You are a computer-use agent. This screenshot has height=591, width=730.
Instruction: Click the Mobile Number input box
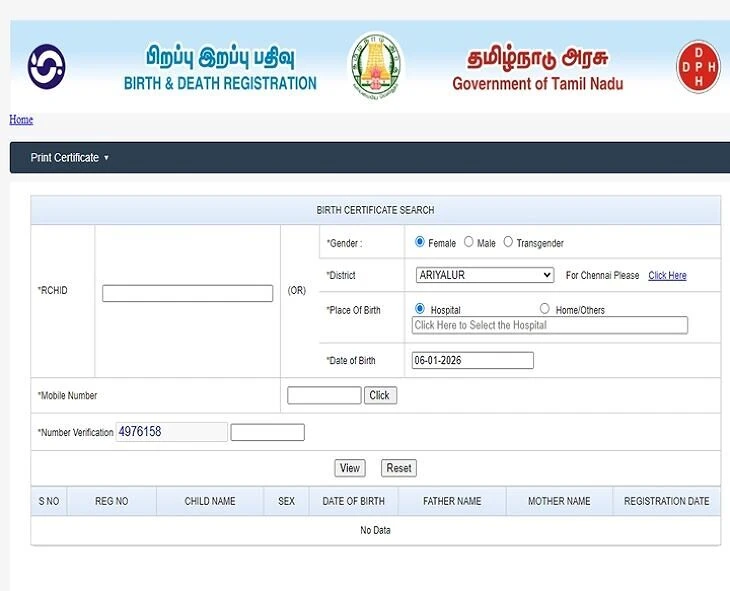(x=324, y=395)
